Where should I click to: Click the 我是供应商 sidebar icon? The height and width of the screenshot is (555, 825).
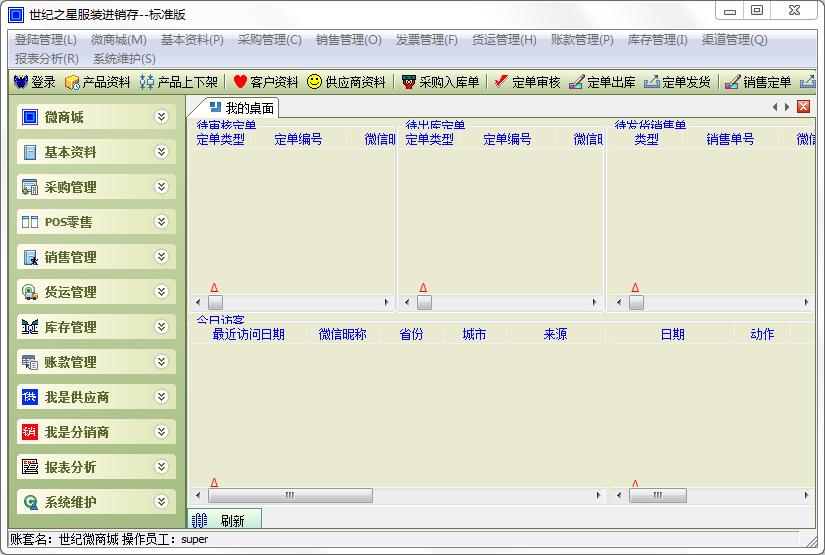pyautogui.click(x=30, y=397)
